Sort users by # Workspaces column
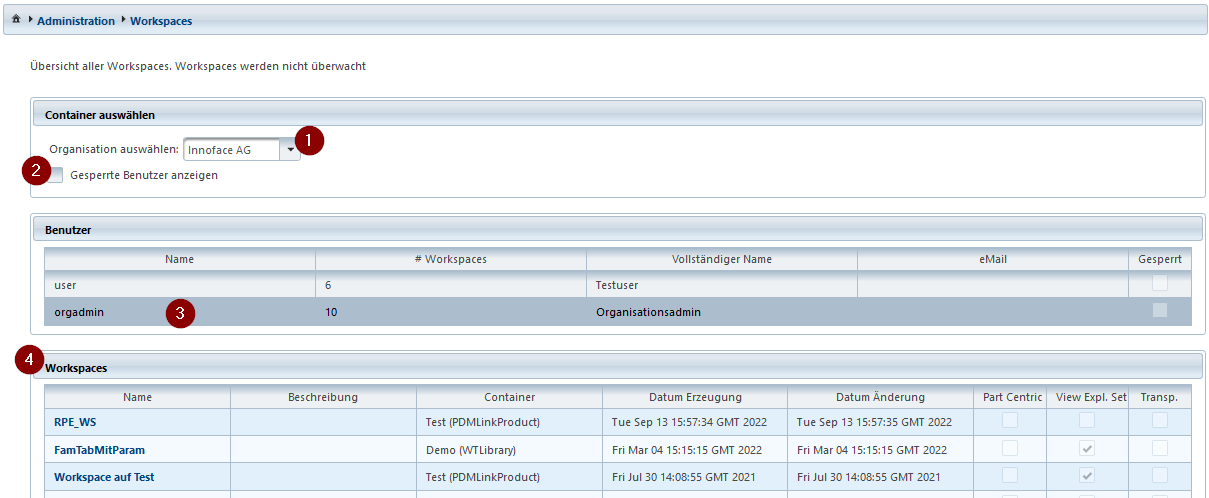The height and width of the screenshot is (498, 1209). click(450, 259)
